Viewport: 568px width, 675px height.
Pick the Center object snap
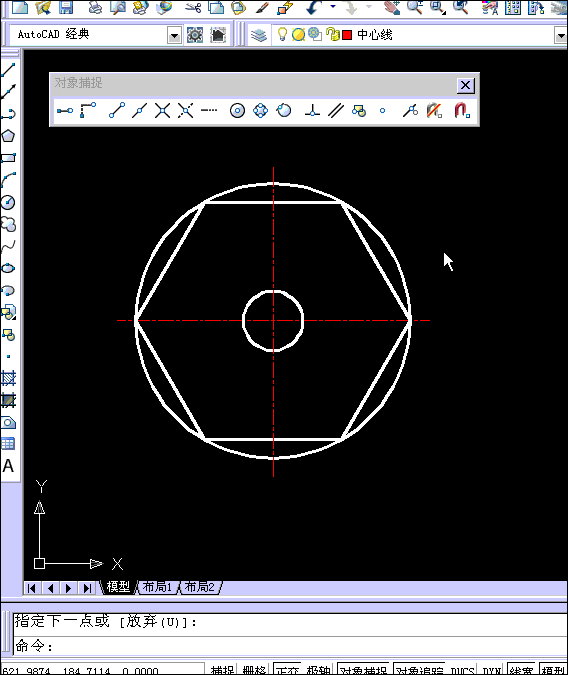(237, 111)
